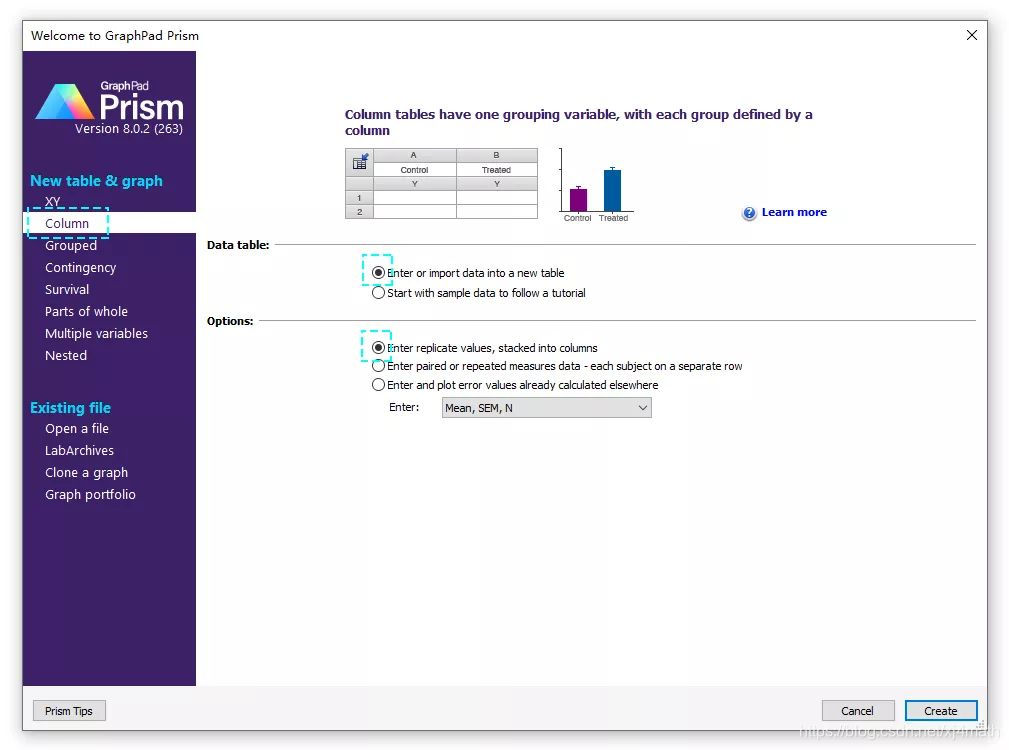The height and width of the screenshot is (750, 1009).
Task: Open LabArchives option
Action: click(x=79, y=450)
